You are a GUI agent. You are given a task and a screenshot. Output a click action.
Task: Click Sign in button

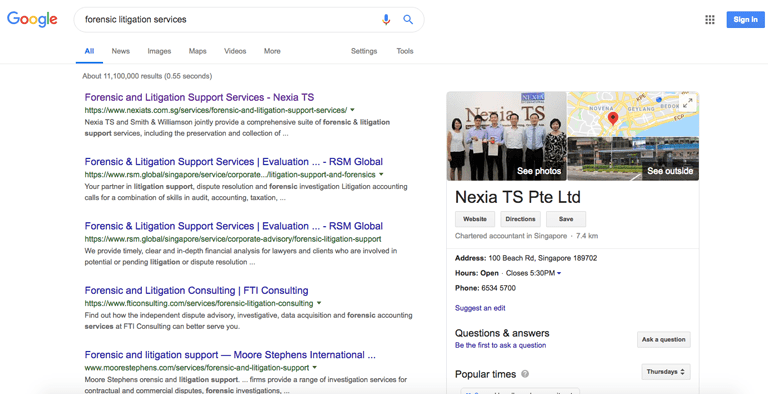pos(745,20)
